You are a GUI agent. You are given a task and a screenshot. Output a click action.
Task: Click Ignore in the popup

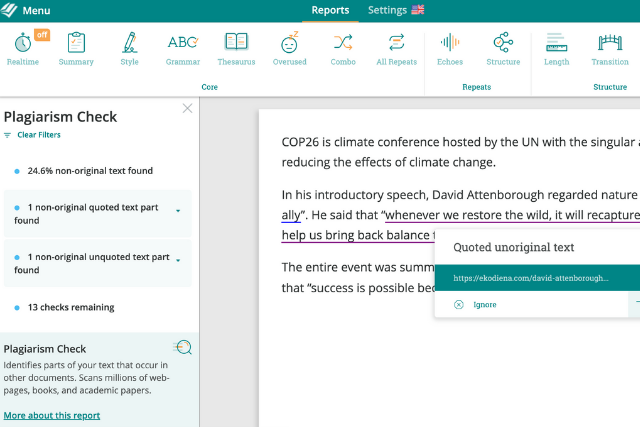[484, 305]
